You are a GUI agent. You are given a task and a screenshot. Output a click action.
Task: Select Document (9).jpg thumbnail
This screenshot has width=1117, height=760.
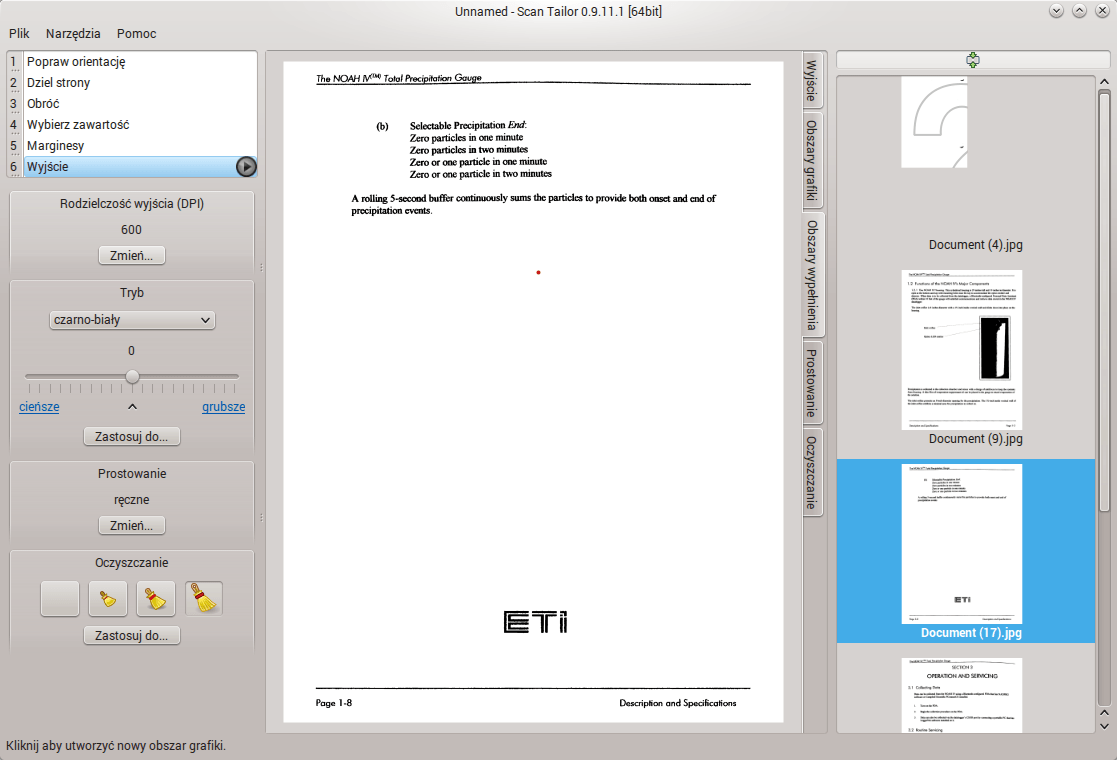962,350
